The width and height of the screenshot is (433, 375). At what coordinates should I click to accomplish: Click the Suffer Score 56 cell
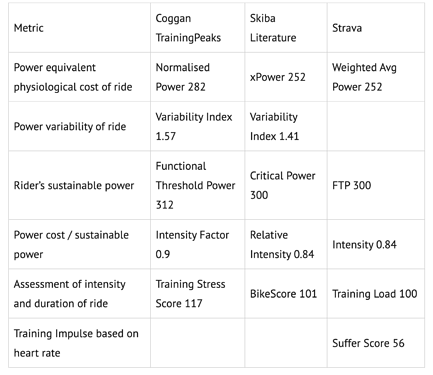pos(376,343)
